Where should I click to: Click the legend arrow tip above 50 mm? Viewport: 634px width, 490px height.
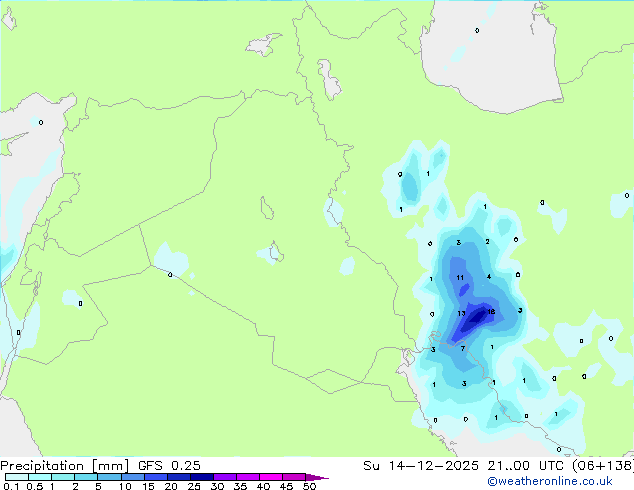click(x=317, y=477)
